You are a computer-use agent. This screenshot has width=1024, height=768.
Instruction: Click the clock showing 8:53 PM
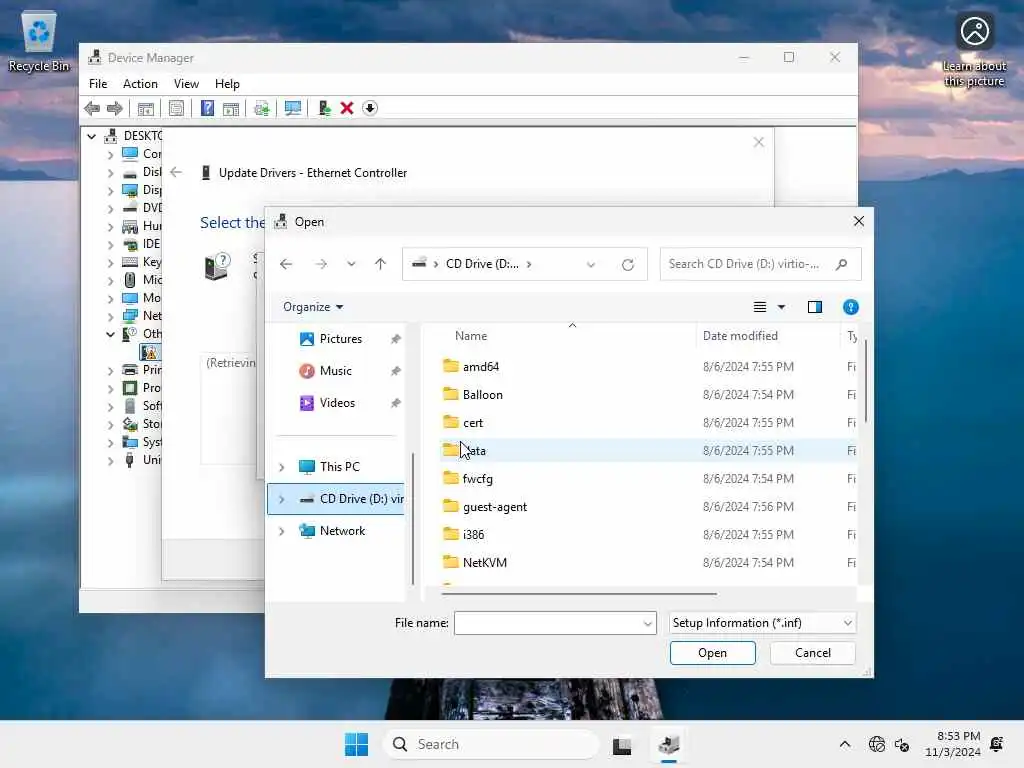[x=953, y=744]
